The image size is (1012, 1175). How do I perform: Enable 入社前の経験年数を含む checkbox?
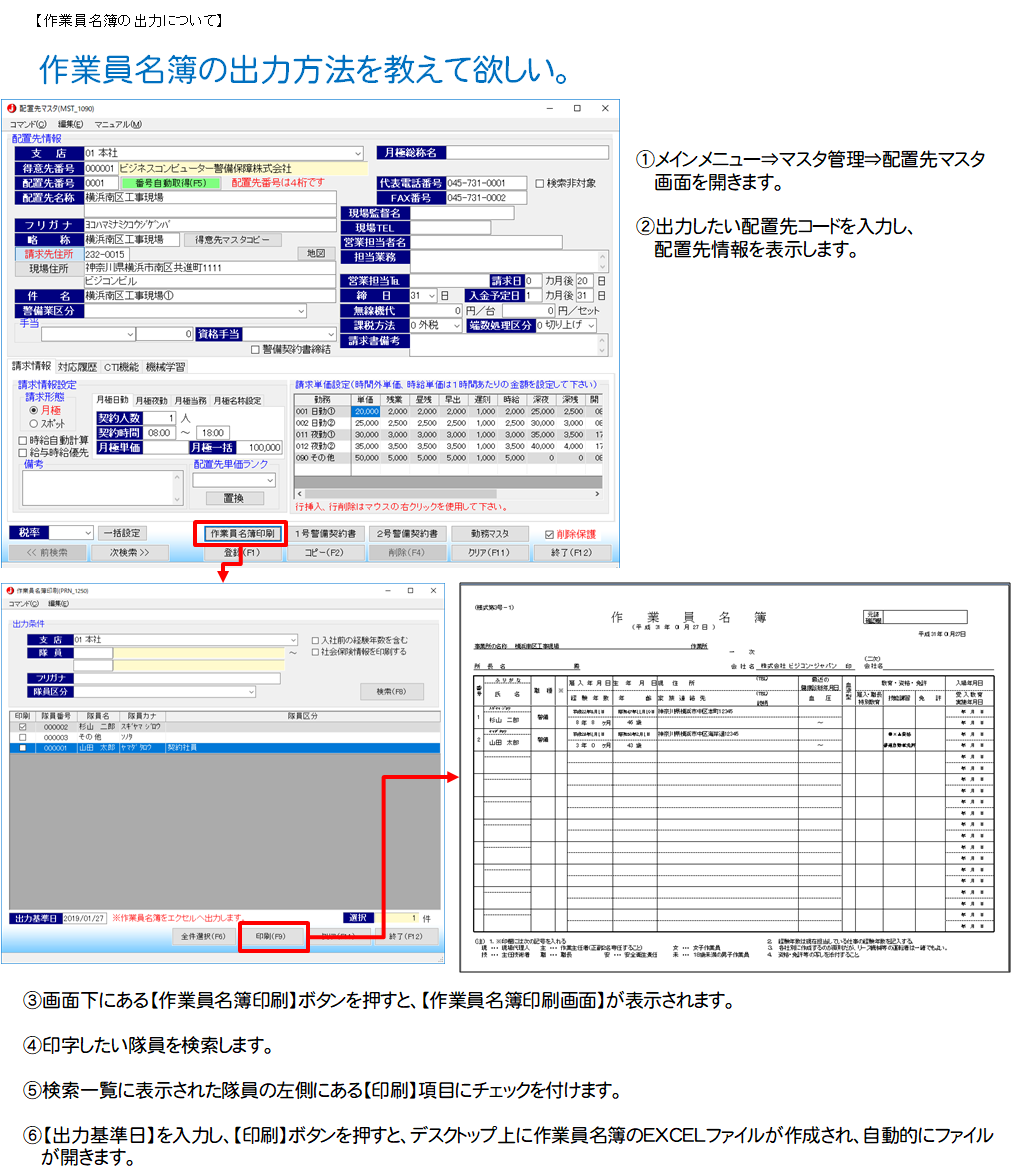(316, 640)
